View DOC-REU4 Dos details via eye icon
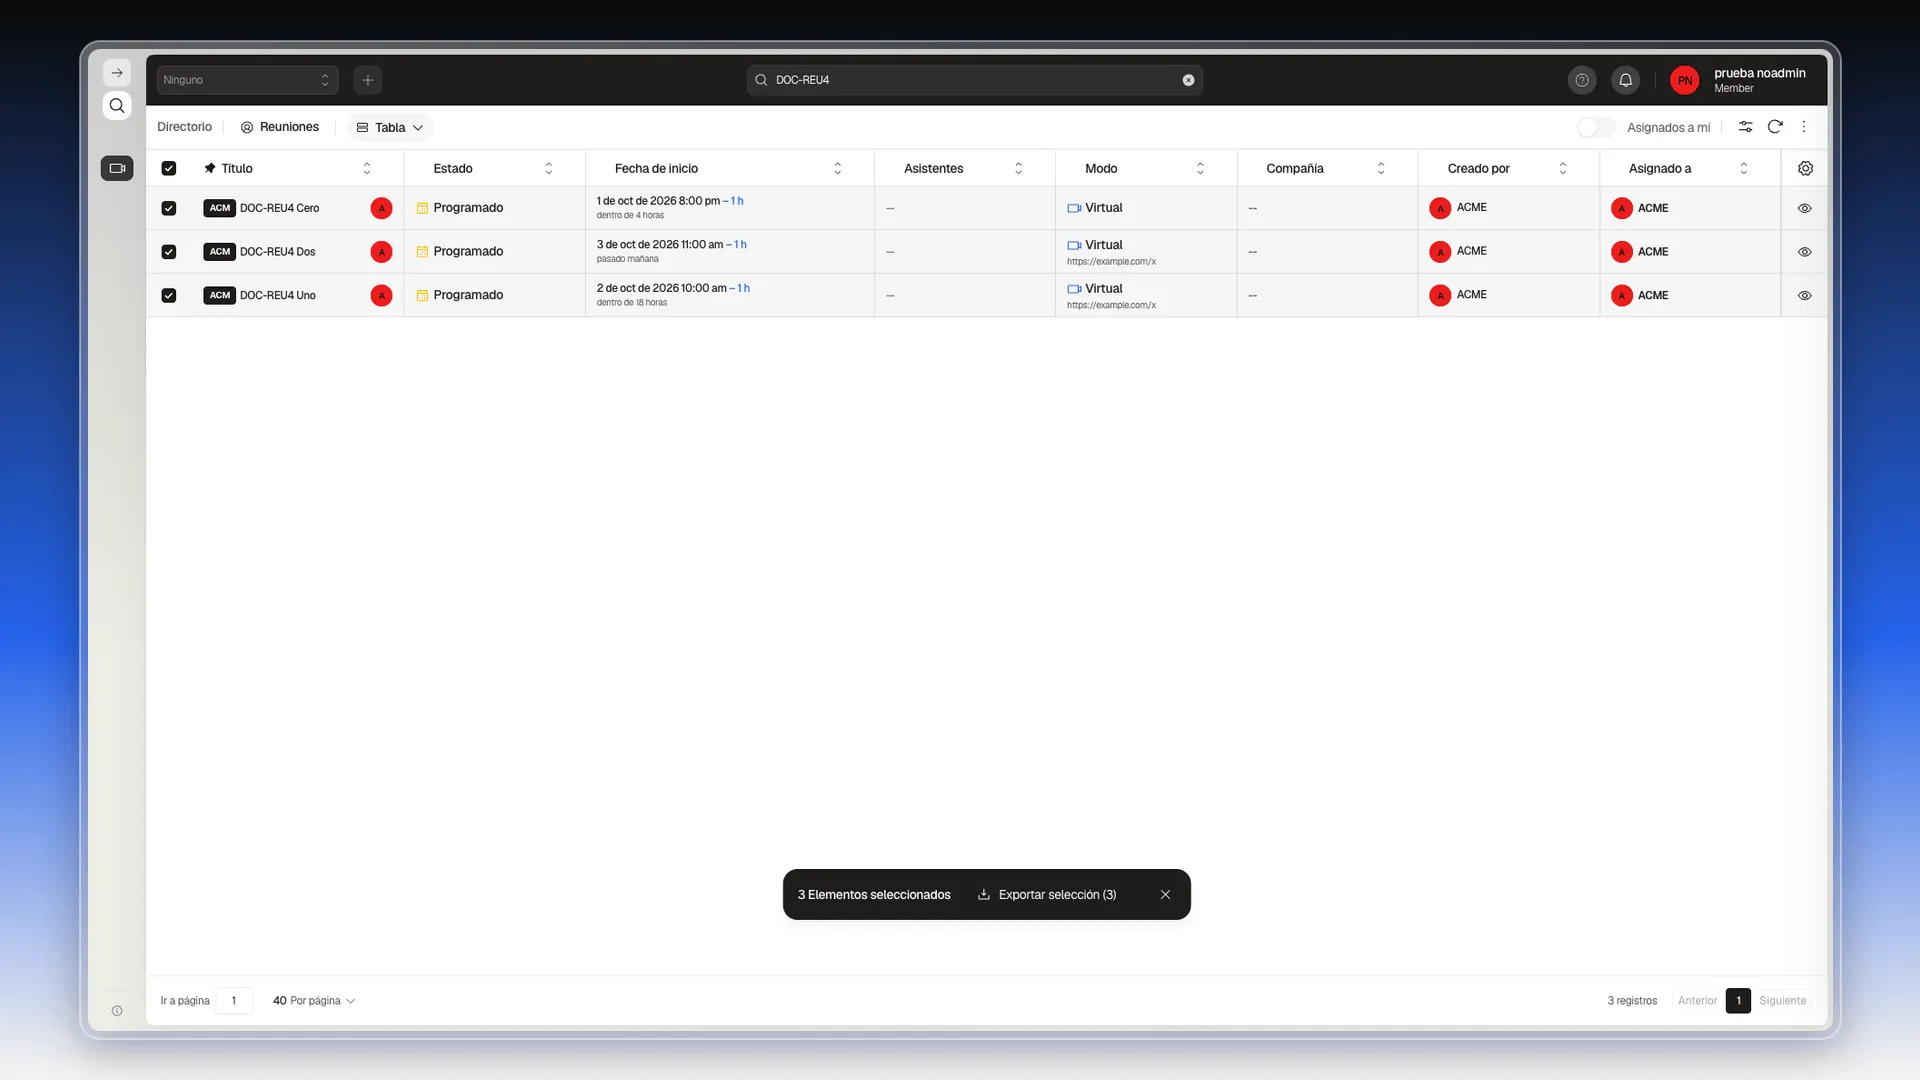 click(x=1805, y=252)
